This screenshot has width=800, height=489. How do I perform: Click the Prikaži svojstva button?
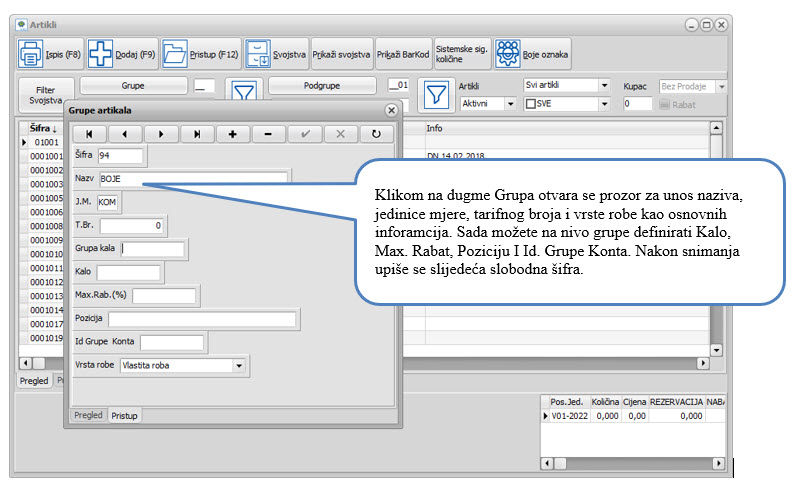coord(341,54)
